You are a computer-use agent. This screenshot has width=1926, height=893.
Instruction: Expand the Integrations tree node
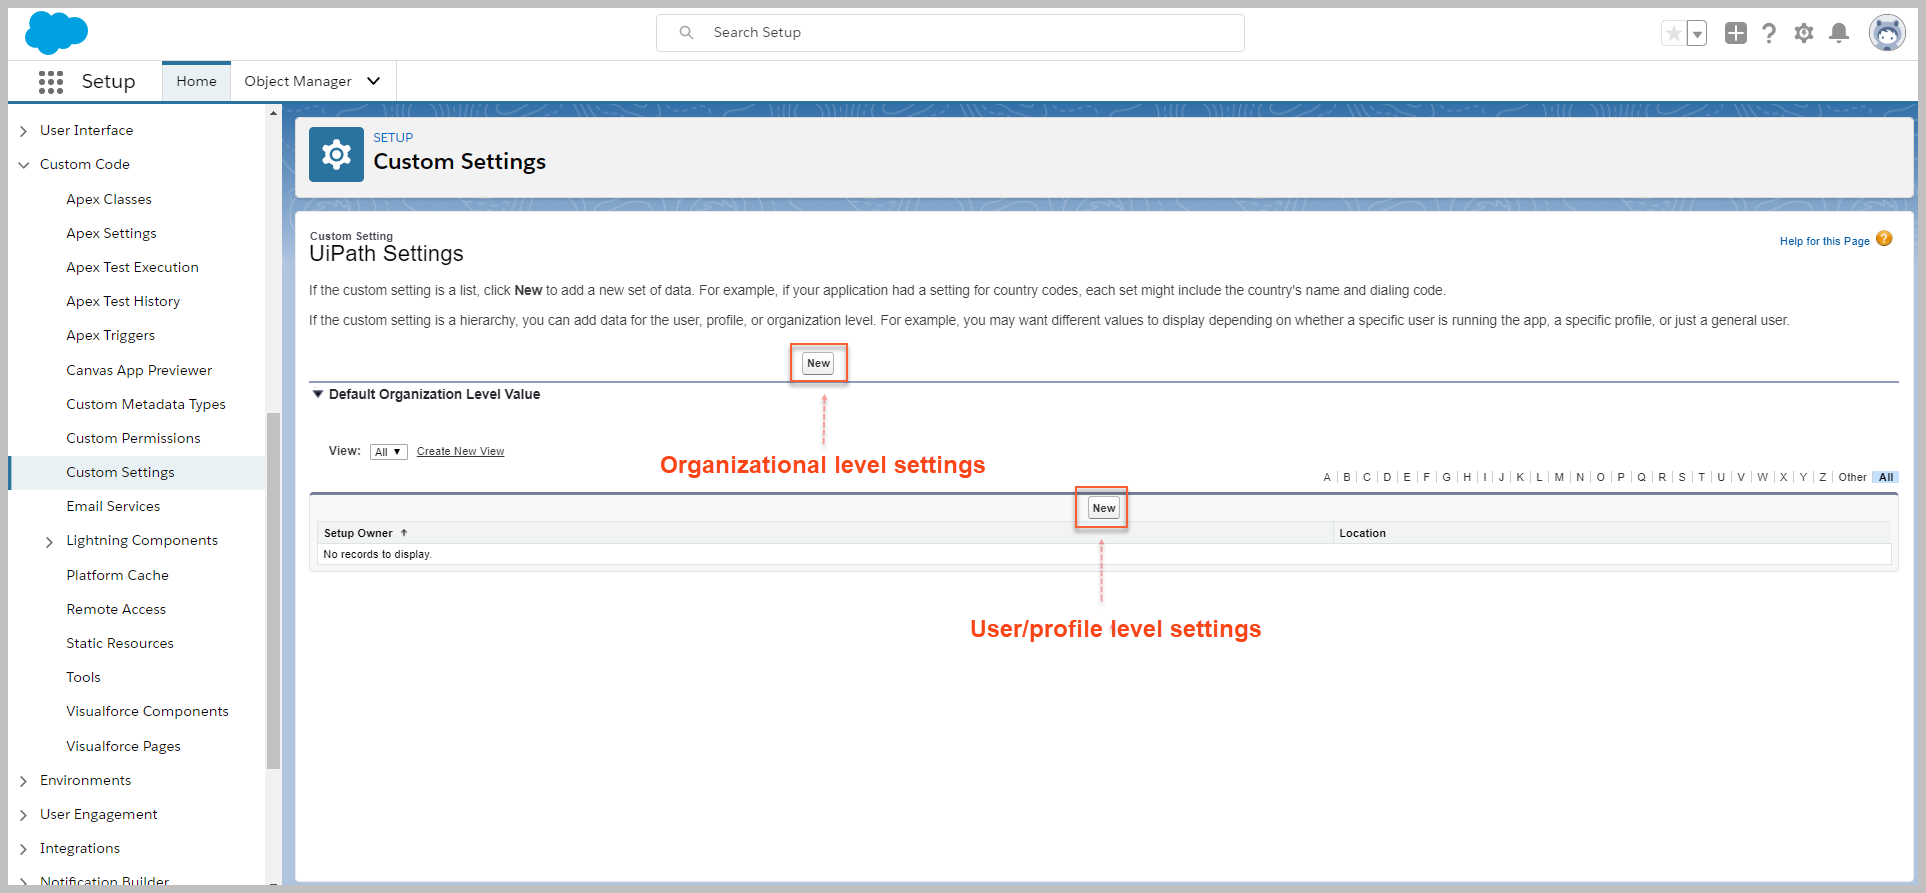click(23, 849)
